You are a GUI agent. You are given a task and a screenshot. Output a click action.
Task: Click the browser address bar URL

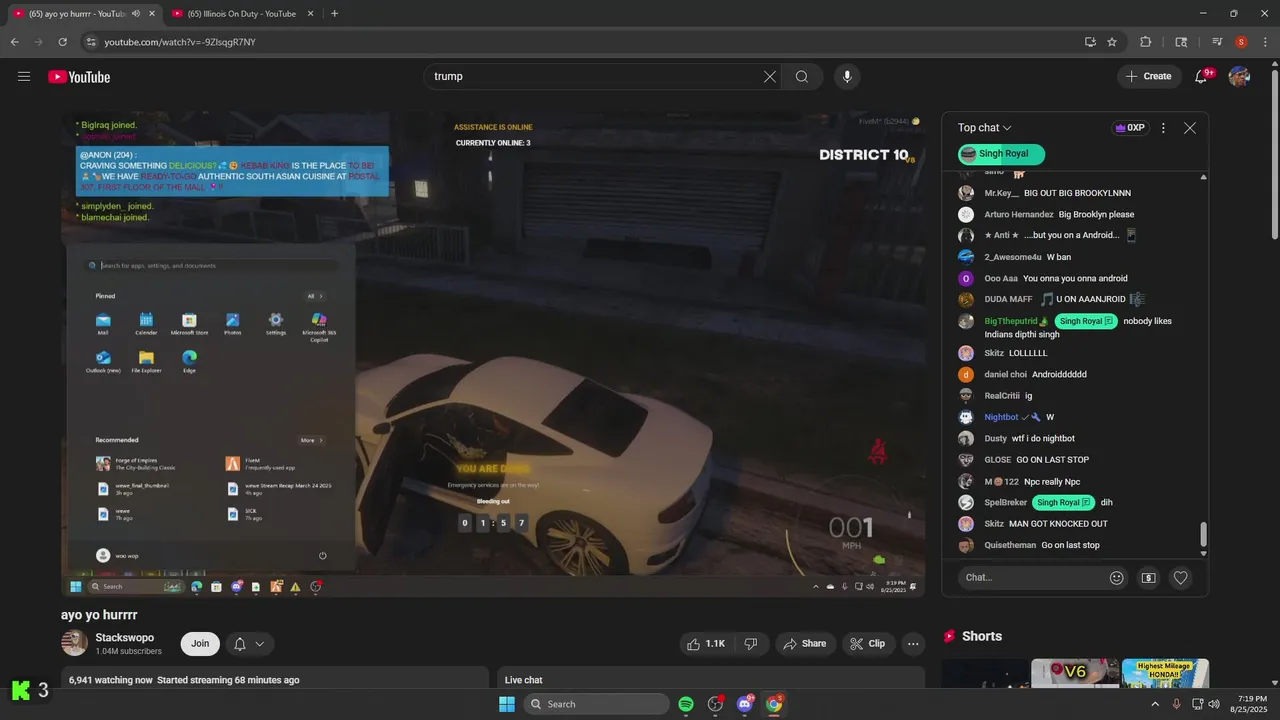(x=180, y=42)
